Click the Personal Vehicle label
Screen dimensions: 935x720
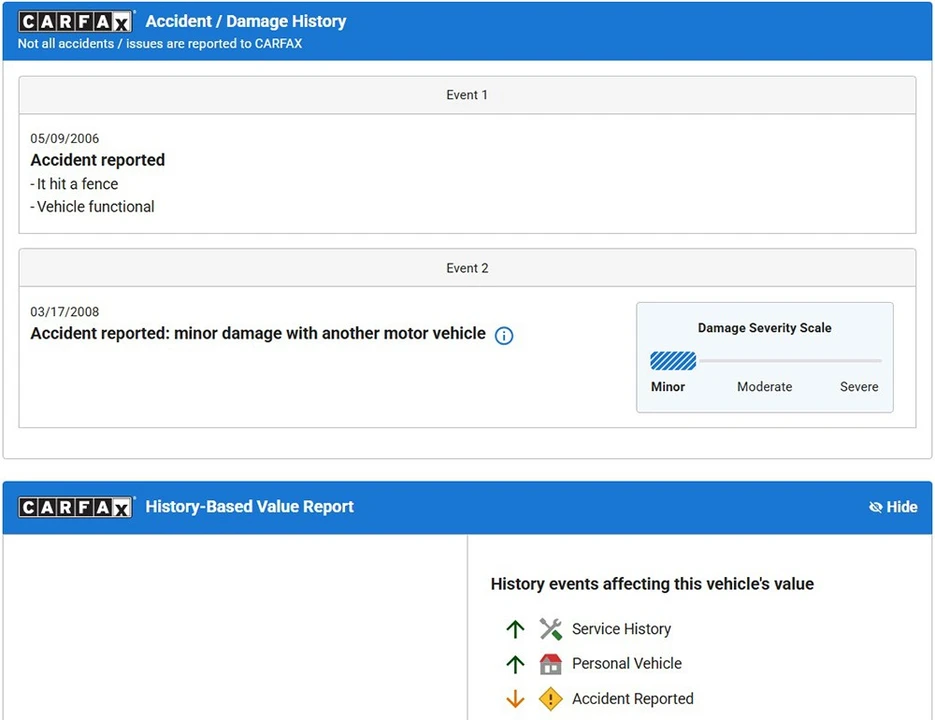click(x=627, y=663)
